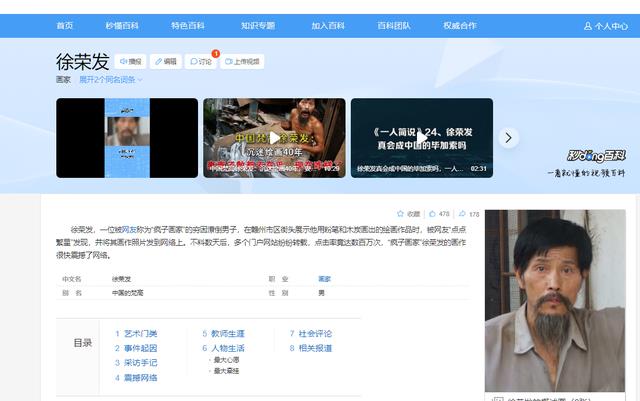Click the 播报 speaker button

131,62
